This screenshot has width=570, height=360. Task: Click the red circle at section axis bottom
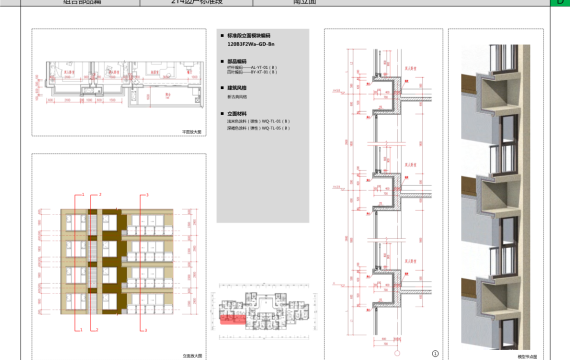[x=397, y=353]
